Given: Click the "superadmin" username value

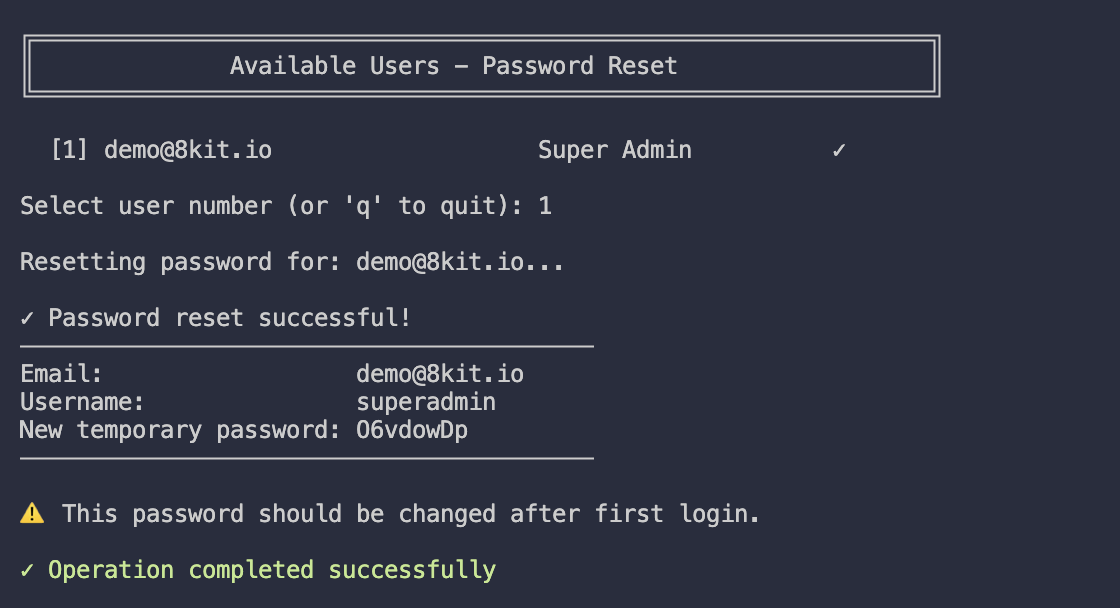Looking at the screenshot, I should (426, 402).
